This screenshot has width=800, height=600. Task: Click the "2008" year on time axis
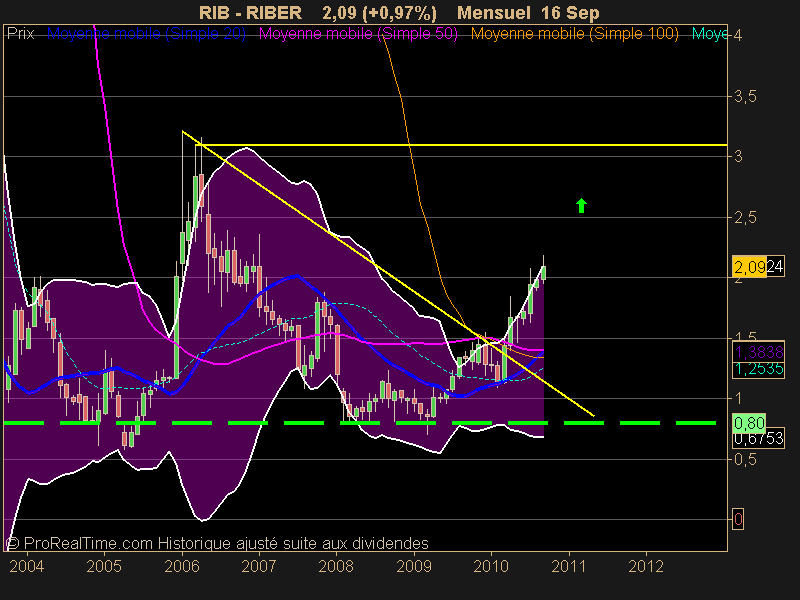[x=336, y=566]
